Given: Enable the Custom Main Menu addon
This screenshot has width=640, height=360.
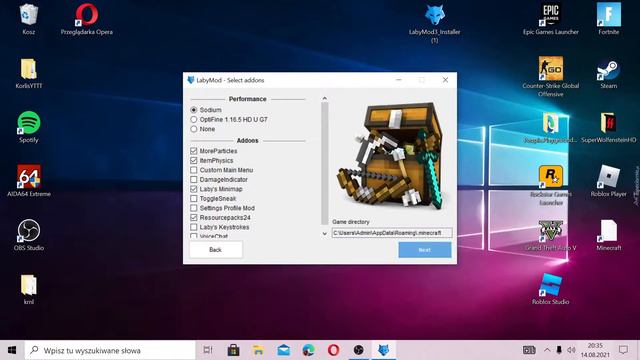Looking at the screenshot, I should [193, 170].
